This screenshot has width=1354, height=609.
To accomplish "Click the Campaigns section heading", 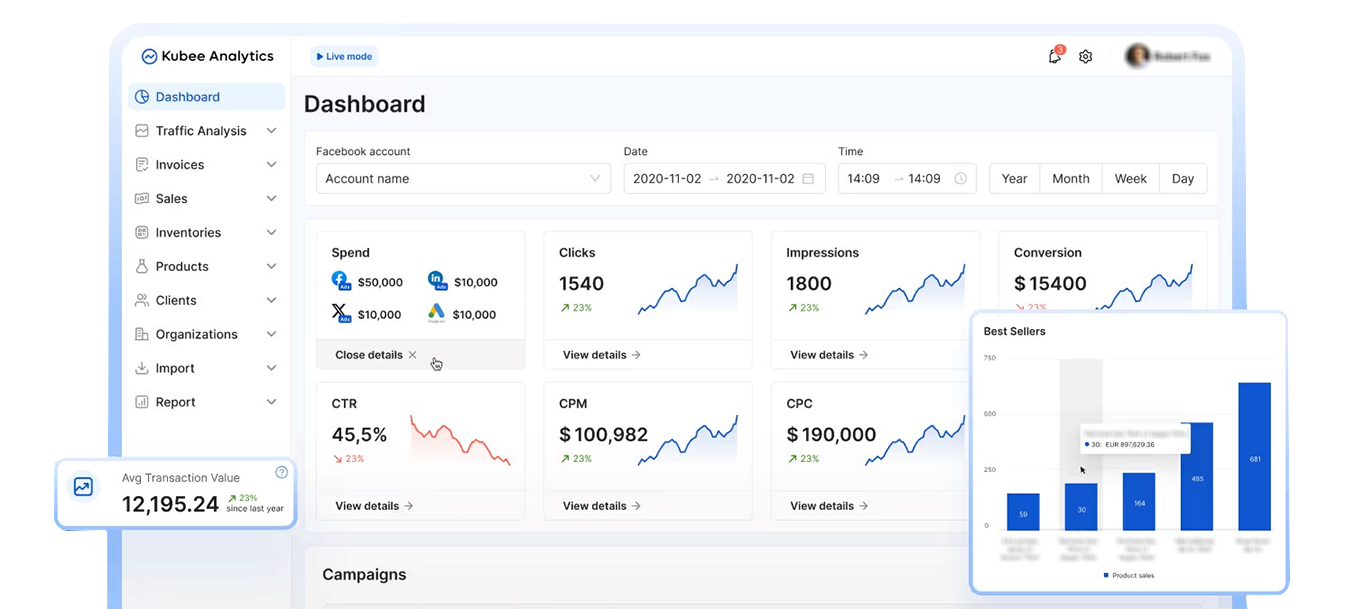I will pyautogui.click(x=364, y=575).
